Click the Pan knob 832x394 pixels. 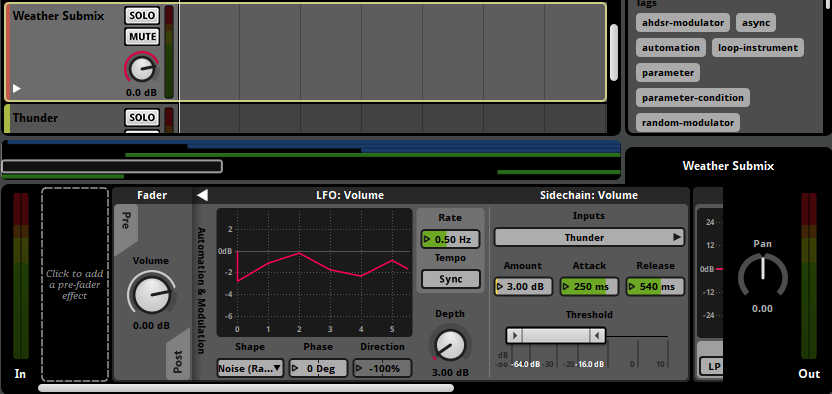click(762, 275)
